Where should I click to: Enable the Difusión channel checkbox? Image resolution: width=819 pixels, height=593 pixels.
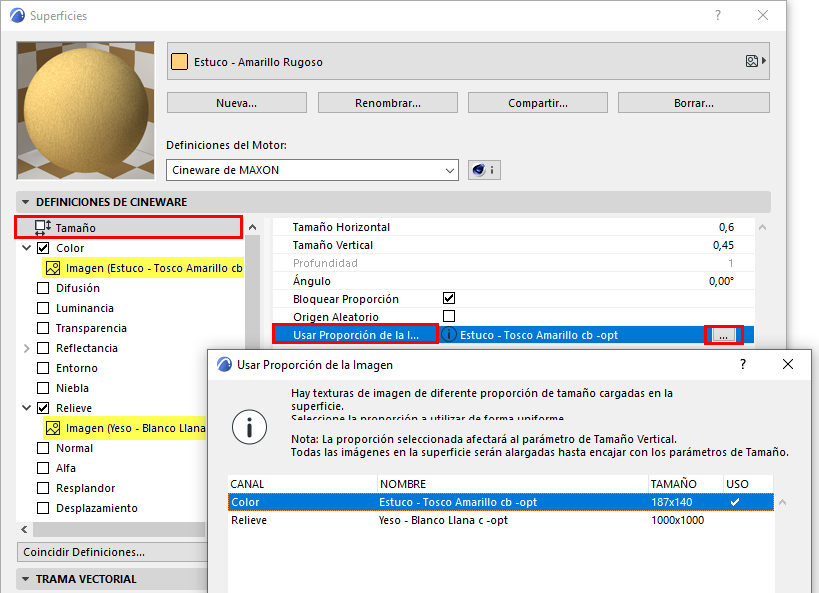[43, 288]
